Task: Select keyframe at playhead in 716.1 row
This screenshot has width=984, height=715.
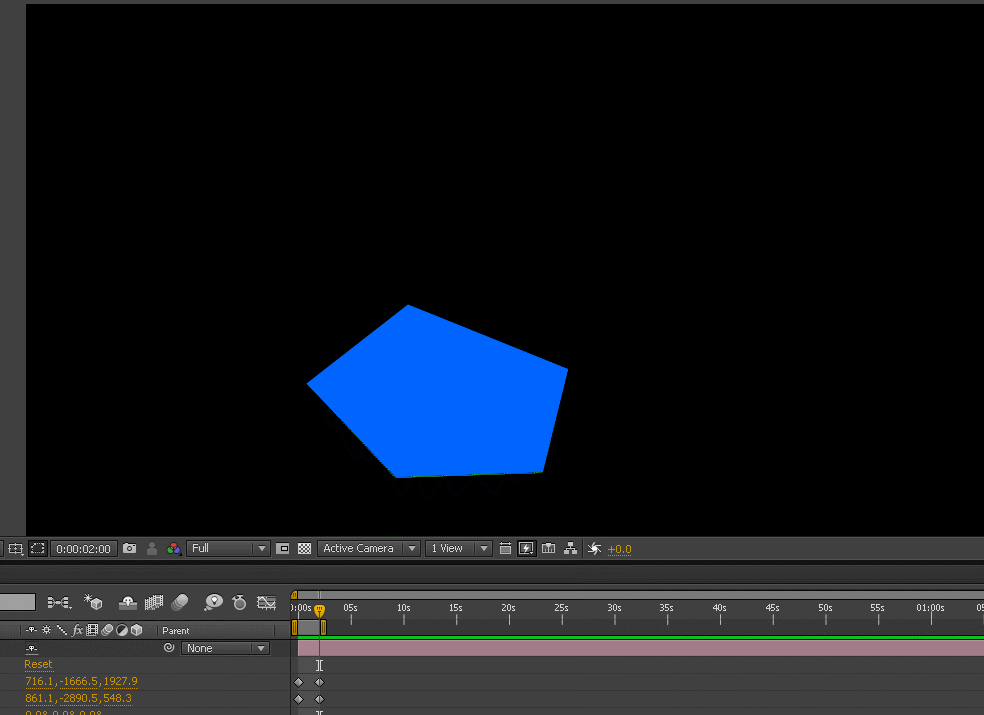Action: (319, 682)
